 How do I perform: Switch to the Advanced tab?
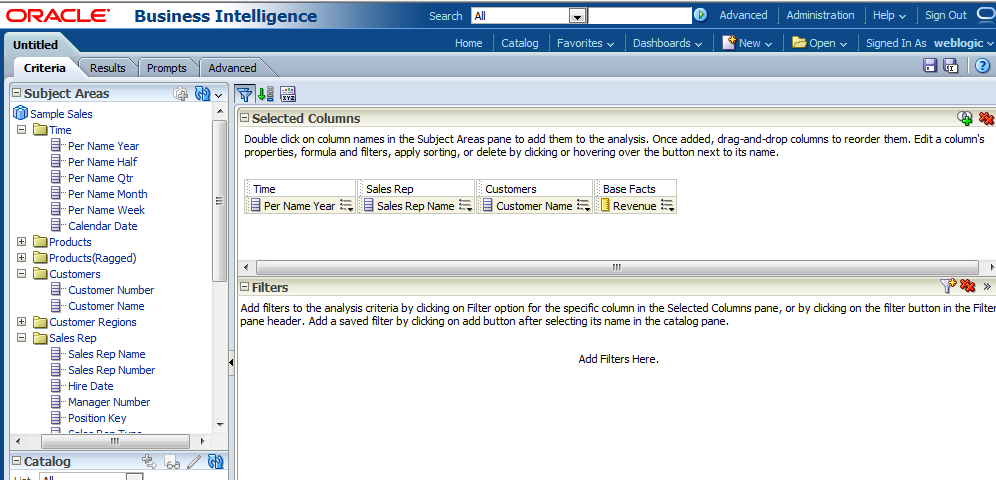pos(232,67)
